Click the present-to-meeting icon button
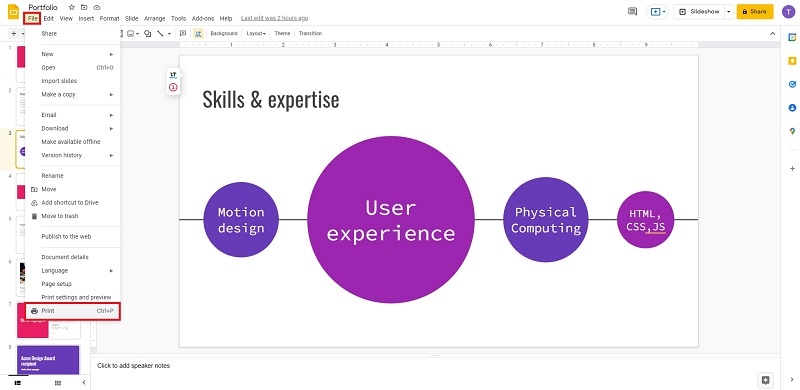800x390 pixels. click(657, 11)
